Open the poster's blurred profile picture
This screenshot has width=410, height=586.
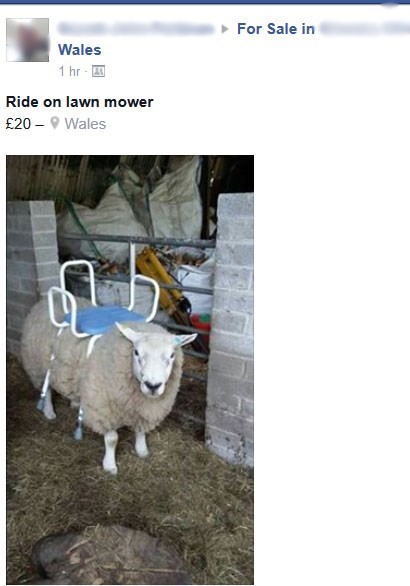(27, 40)
